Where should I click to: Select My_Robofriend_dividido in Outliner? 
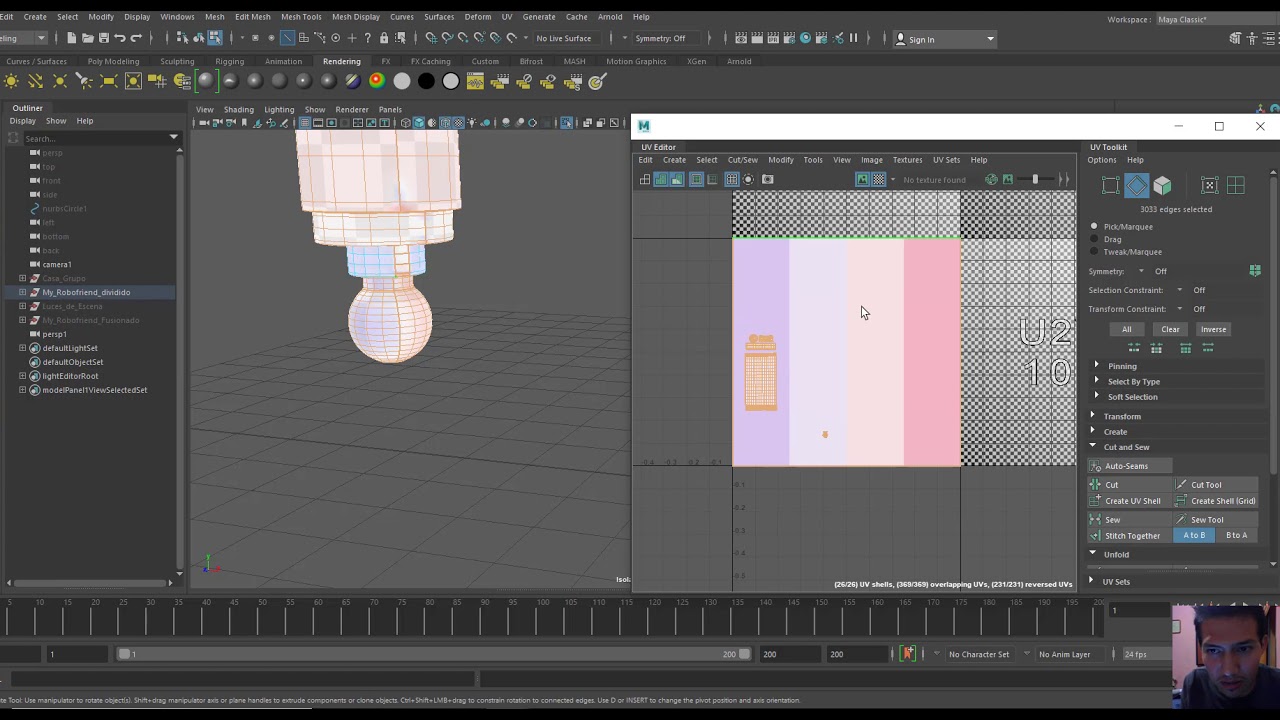[86, 292]
